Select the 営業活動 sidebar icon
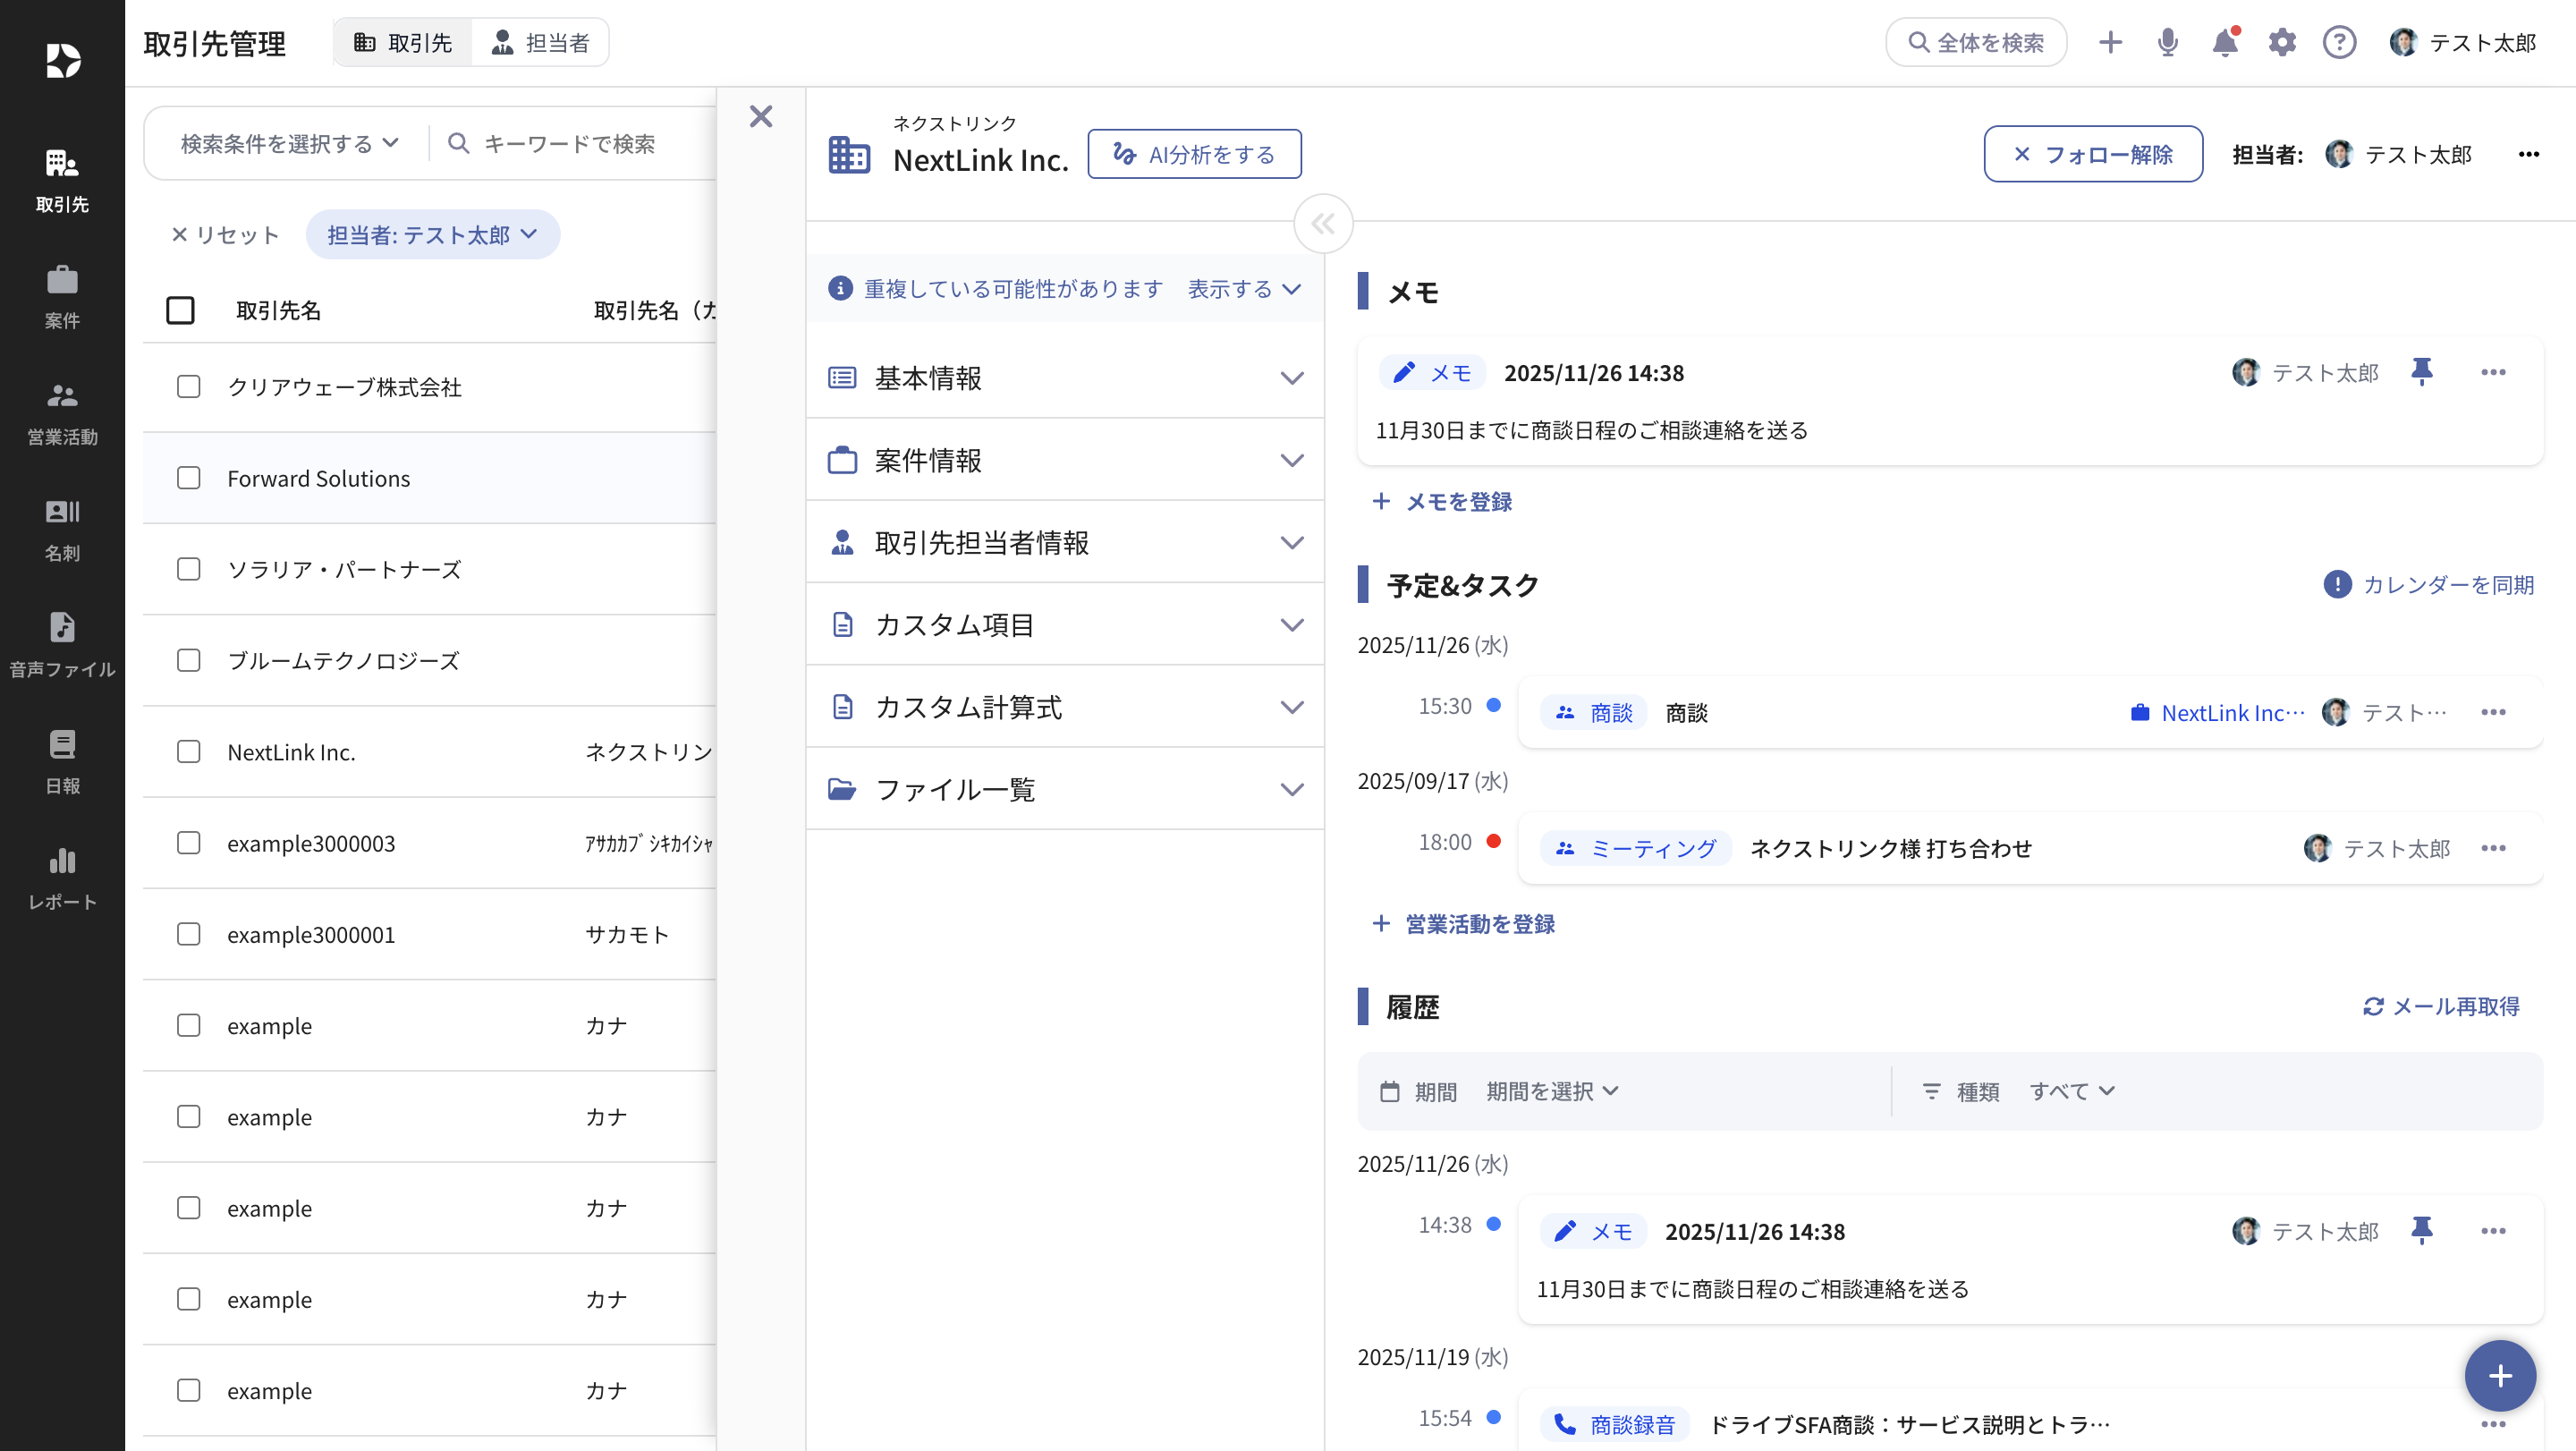The height and width of the screenshot is (1451, 2576). 61,412
